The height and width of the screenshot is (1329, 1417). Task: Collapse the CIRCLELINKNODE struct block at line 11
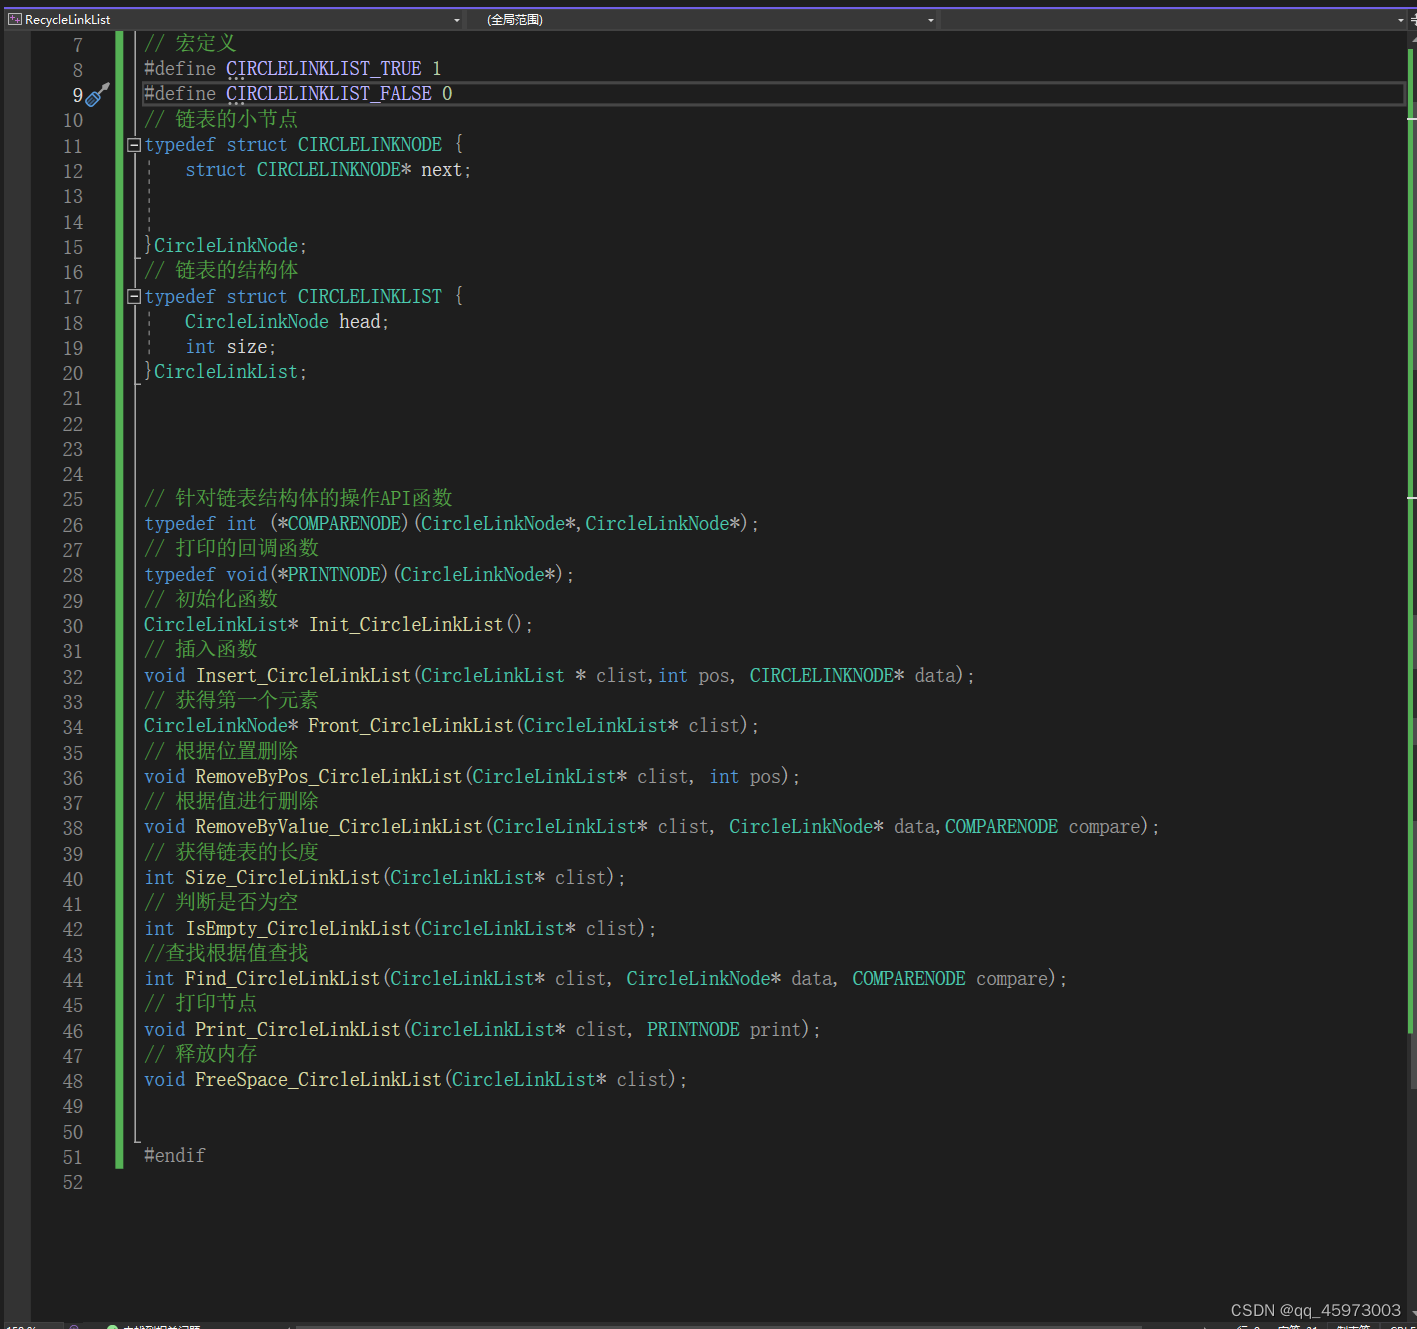coord(134,145)
